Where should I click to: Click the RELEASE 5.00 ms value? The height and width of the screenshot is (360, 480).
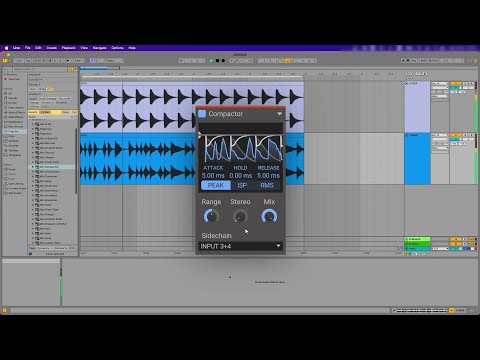point(268,175)
